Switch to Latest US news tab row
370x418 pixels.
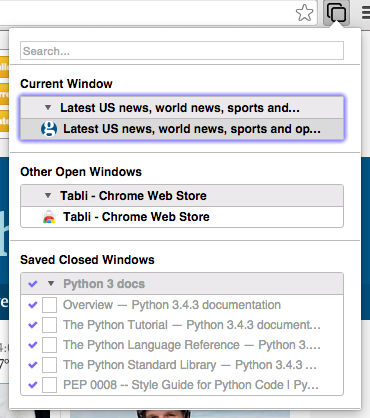pyautogui.click(x=182, y=129)
